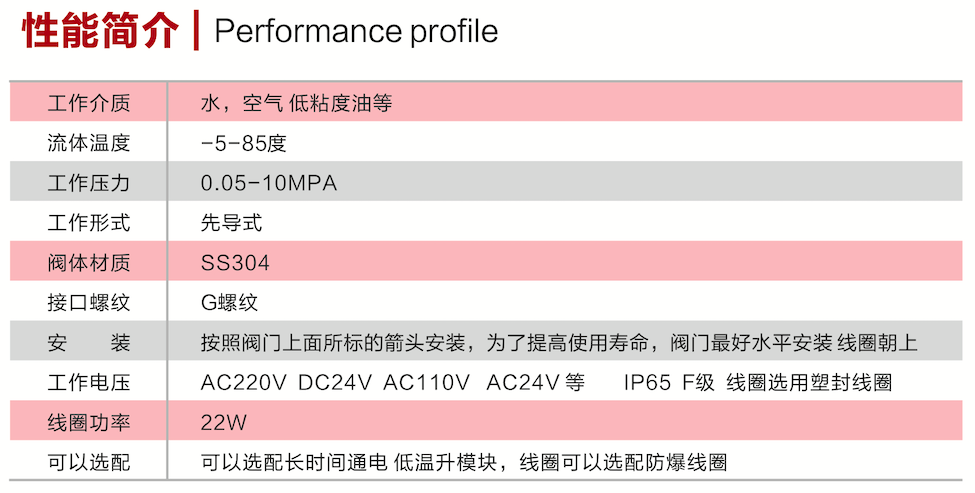Select the 工作介质 row label
975x493 pixels.
point(89,102)
